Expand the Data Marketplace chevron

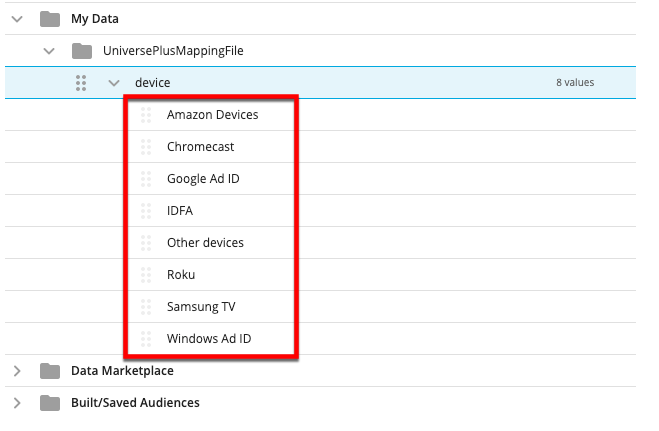[17, 371]
